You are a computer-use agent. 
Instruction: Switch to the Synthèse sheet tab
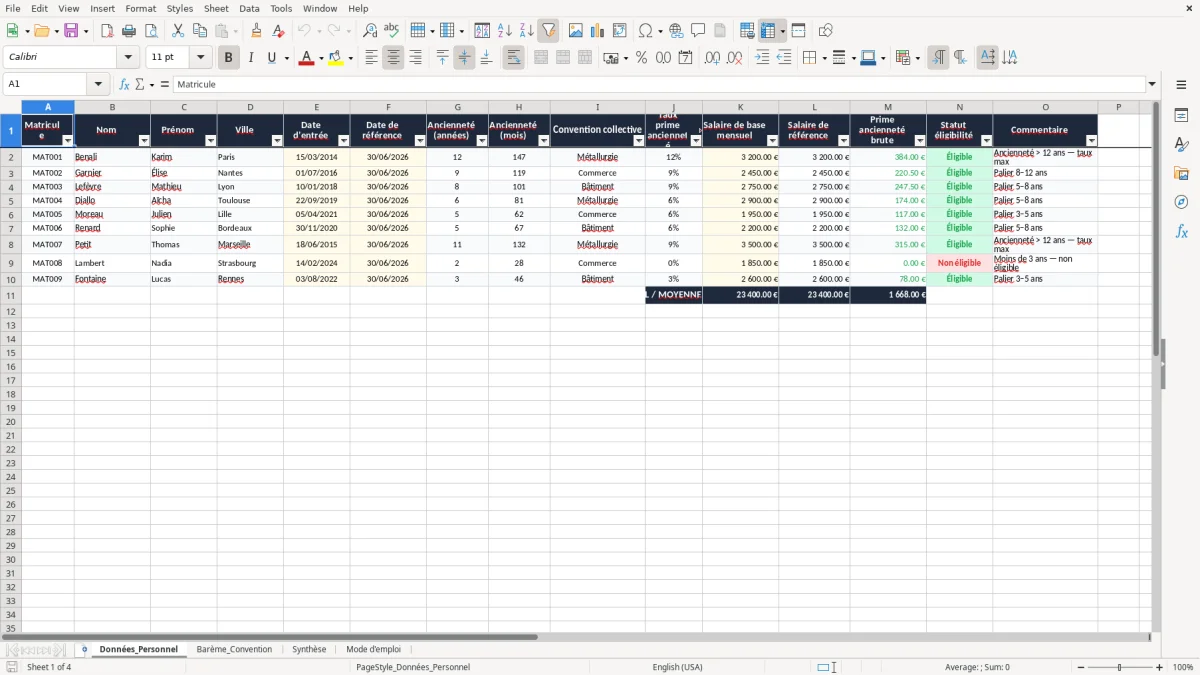click(309, 649)
